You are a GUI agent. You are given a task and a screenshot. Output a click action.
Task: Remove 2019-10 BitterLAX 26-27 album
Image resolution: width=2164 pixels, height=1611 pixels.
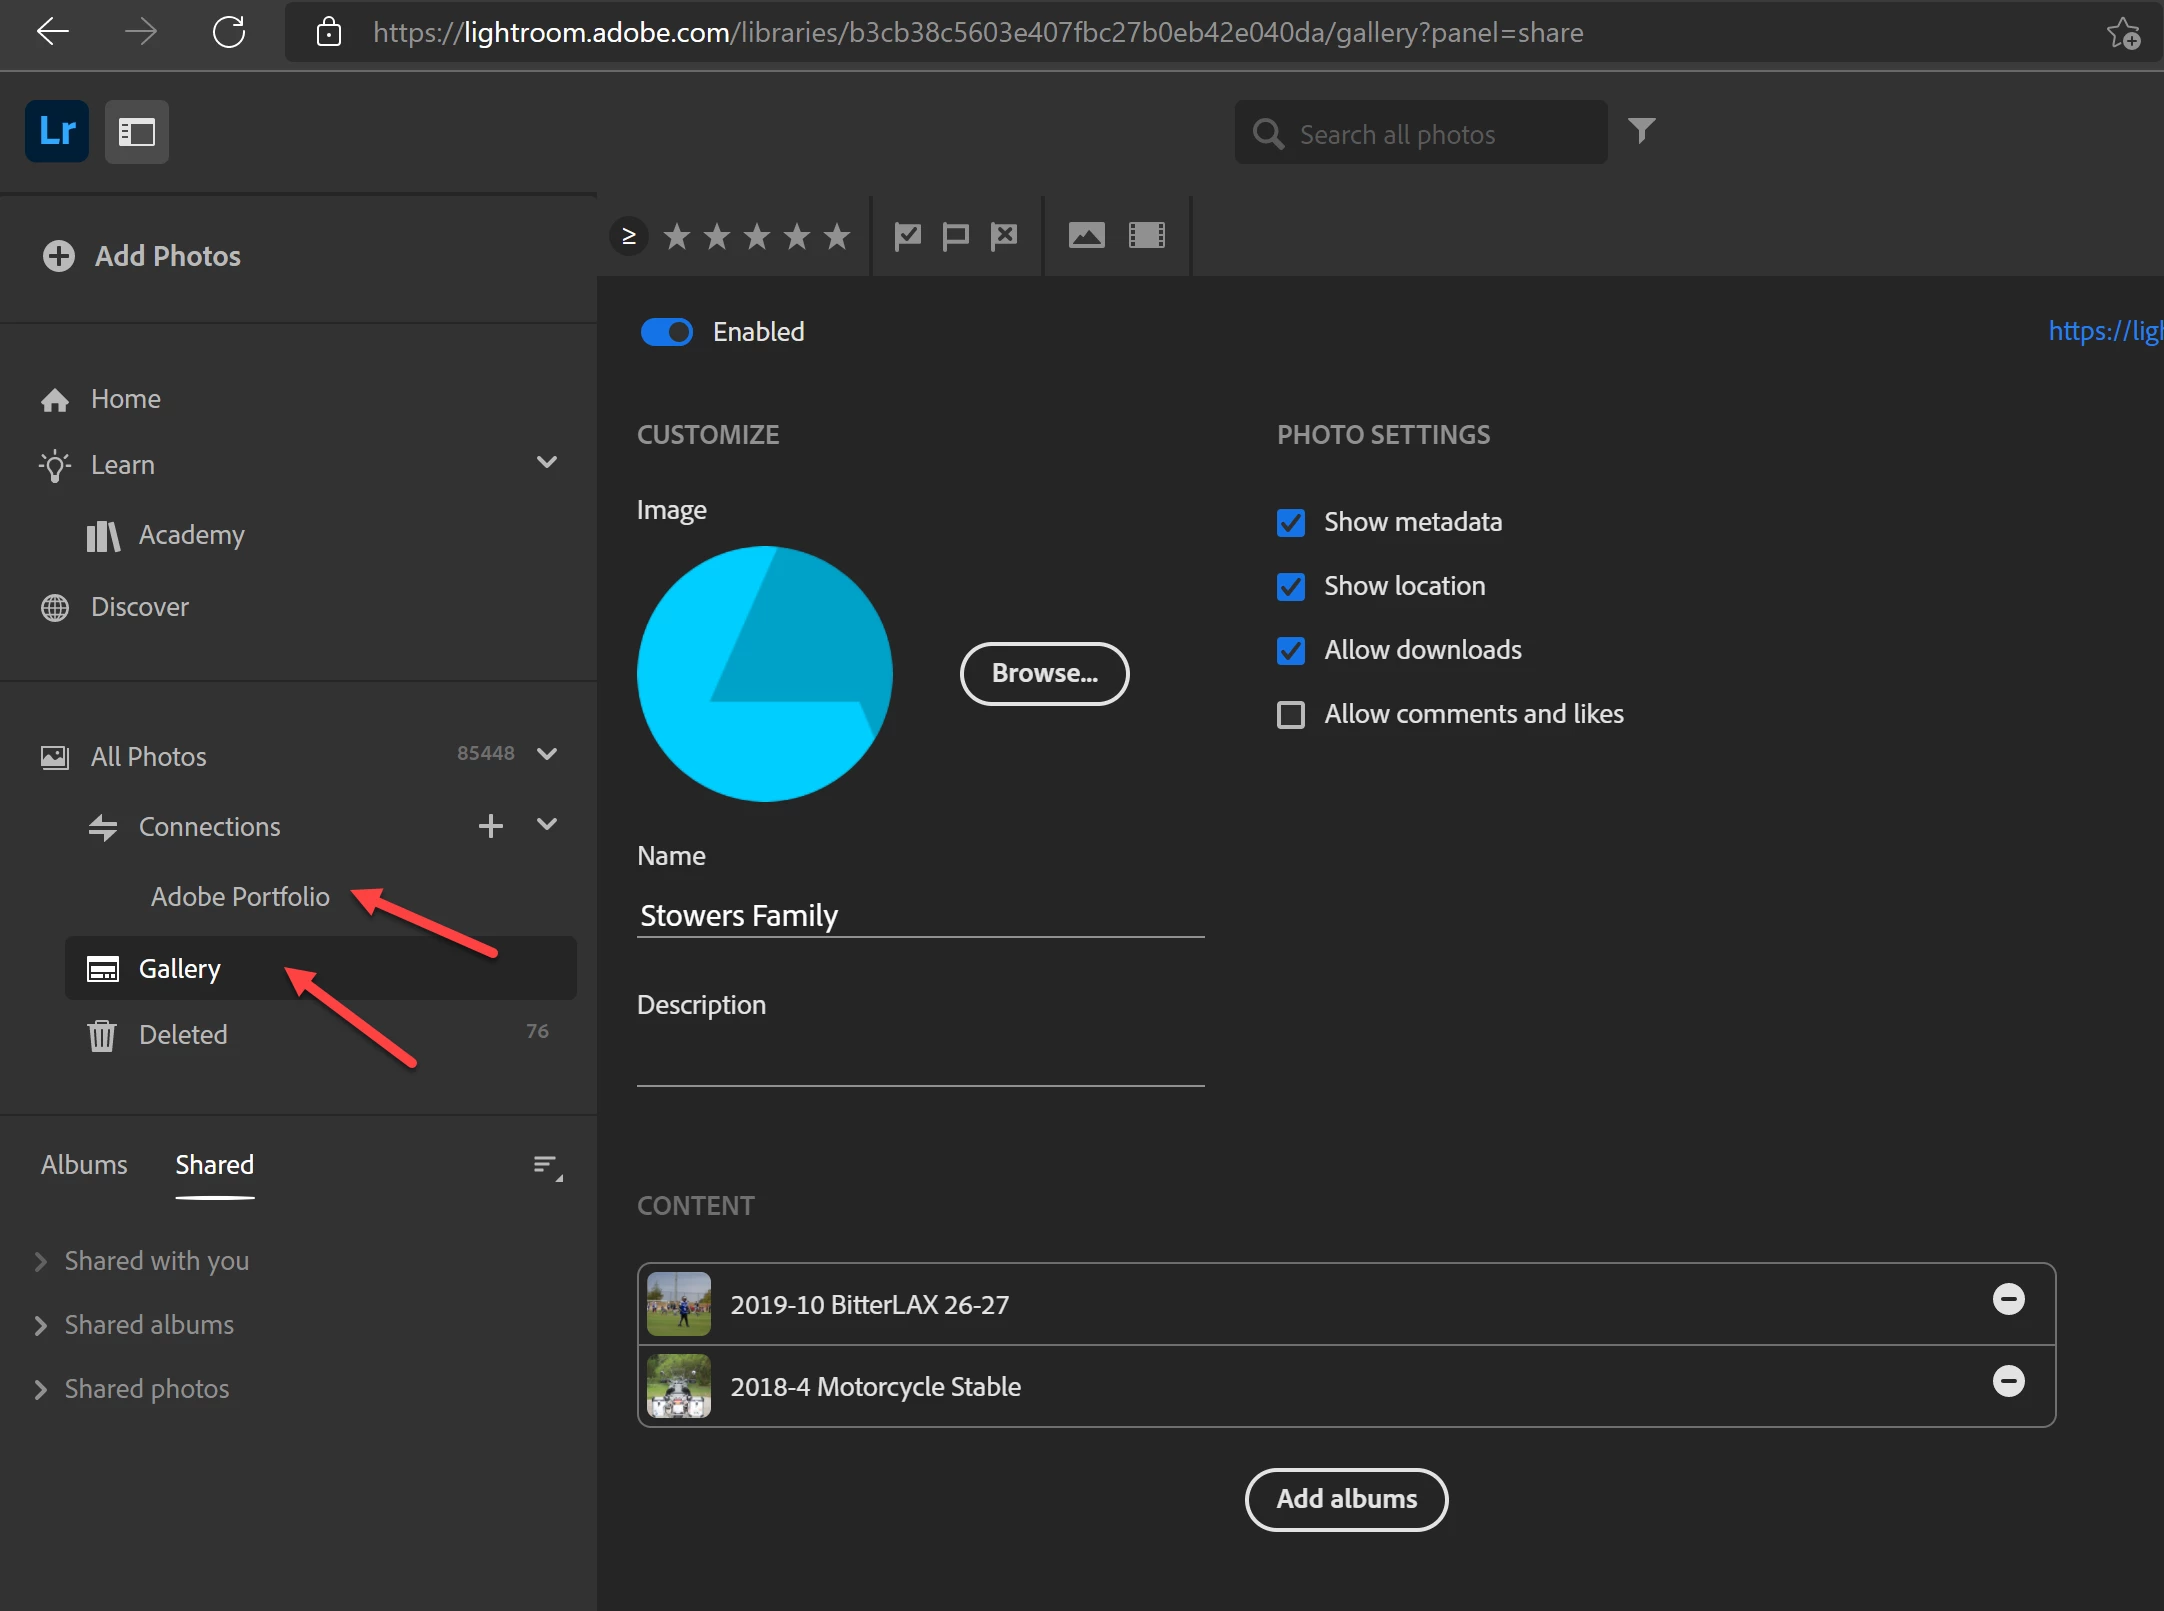[2008, 1299]
